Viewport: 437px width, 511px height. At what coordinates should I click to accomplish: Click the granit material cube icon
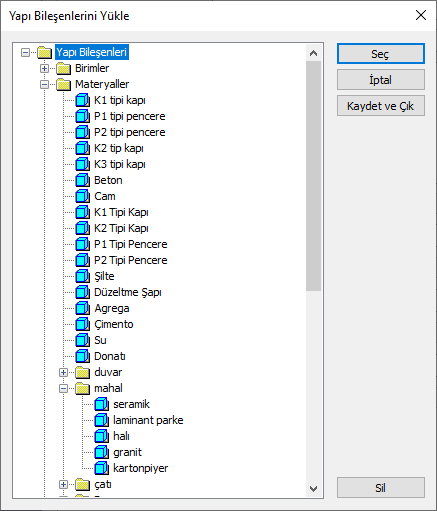[x=101, y=452]
